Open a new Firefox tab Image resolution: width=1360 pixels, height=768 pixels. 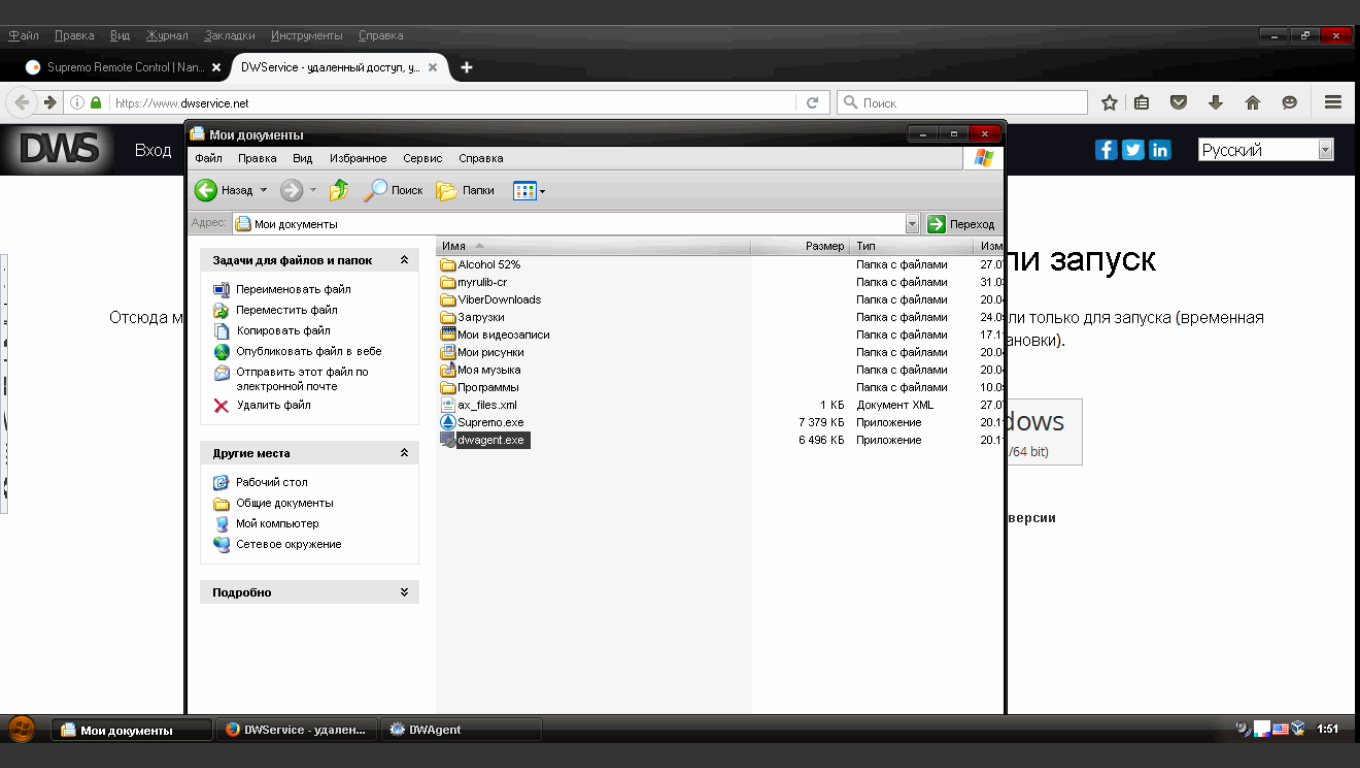[466, 68]
